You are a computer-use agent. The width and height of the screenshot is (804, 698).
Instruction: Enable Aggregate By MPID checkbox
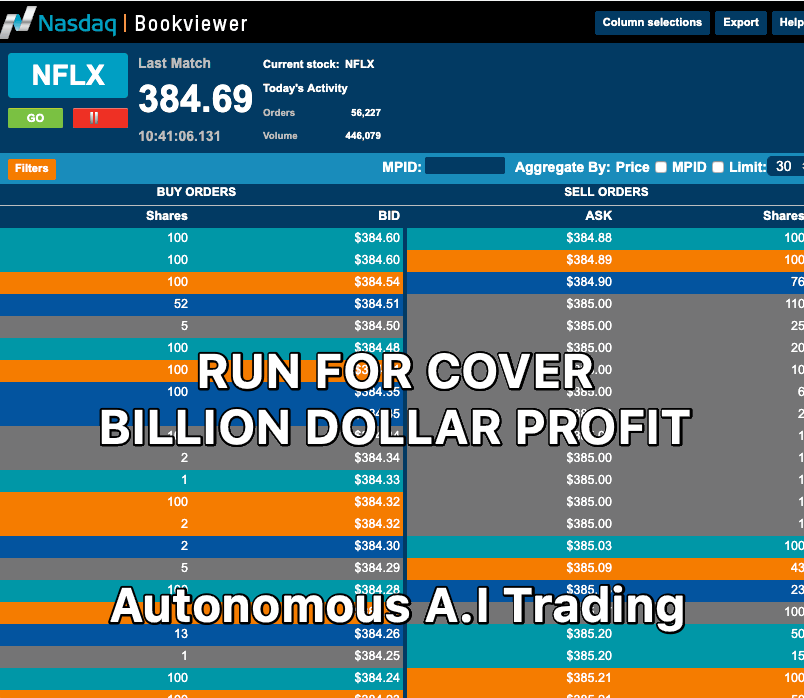pos(718,167)
